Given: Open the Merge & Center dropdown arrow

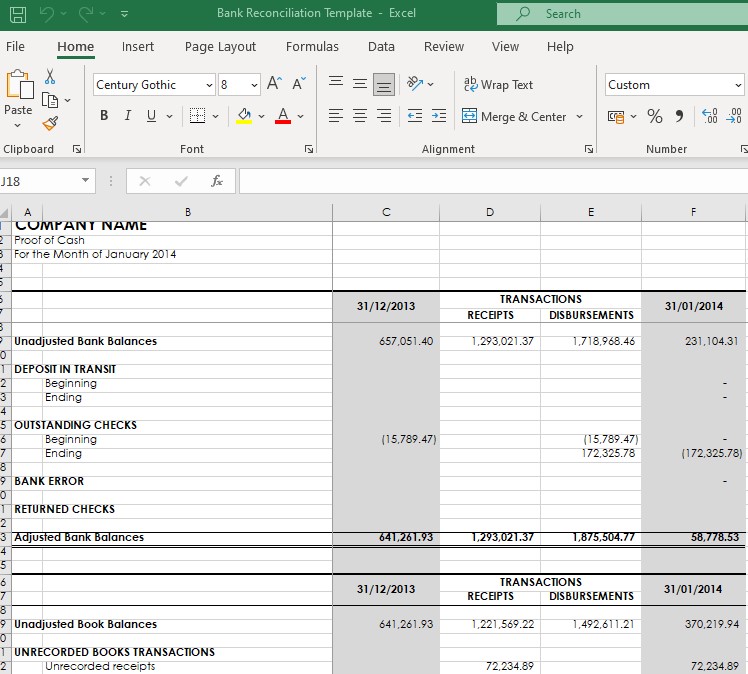Looking at the screenshot, I should [579, 117].
